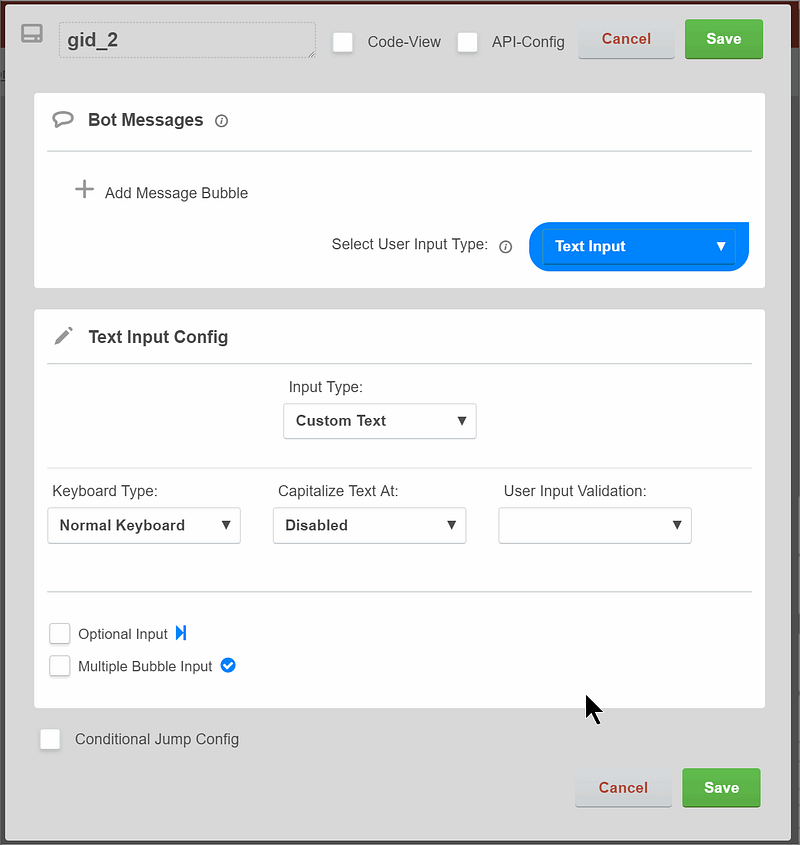Open the User Input Validation dropdown
800x845 pixels.
[x=595, y=525]
